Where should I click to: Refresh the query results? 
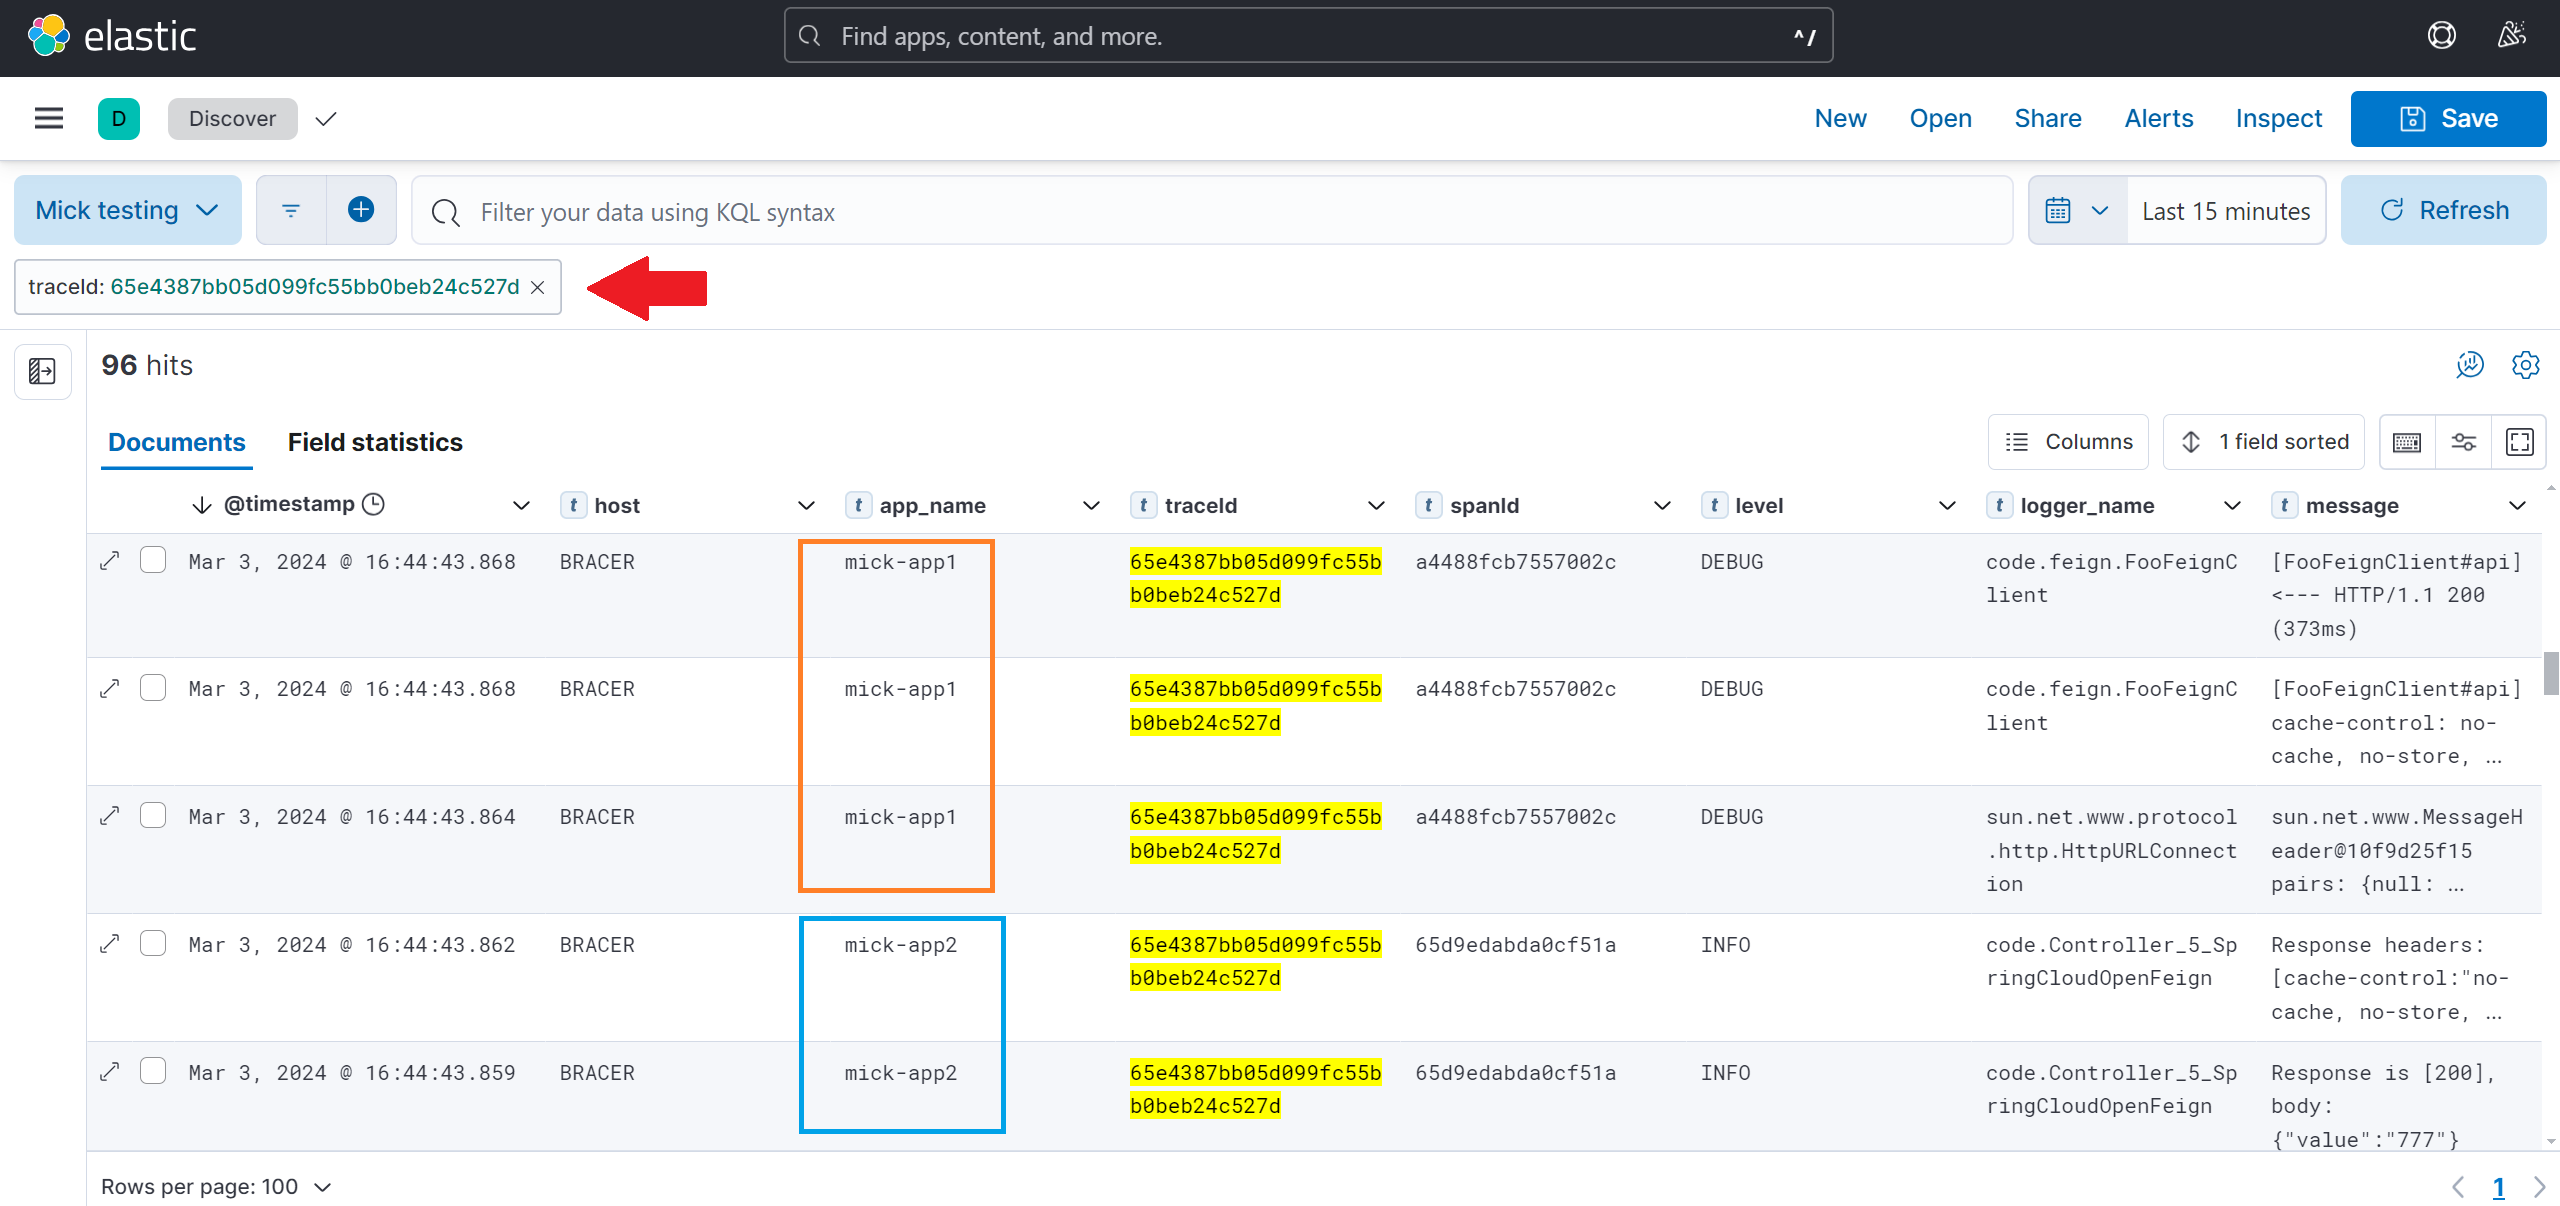pos(2443,210)
